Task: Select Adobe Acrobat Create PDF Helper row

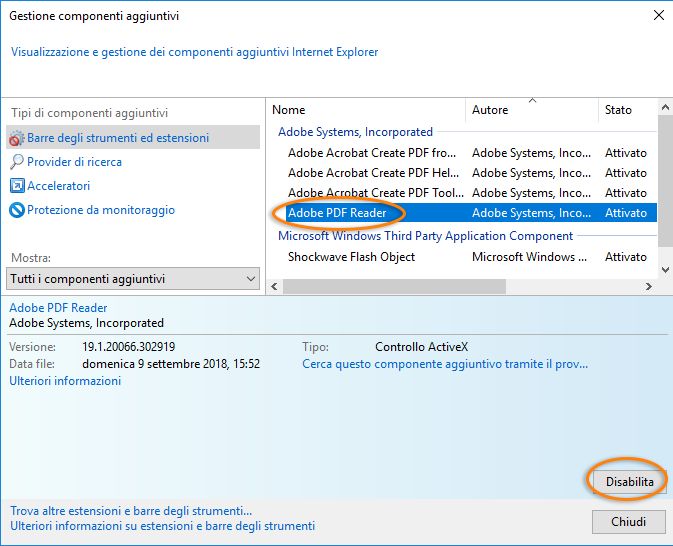Action: point(371,173)
